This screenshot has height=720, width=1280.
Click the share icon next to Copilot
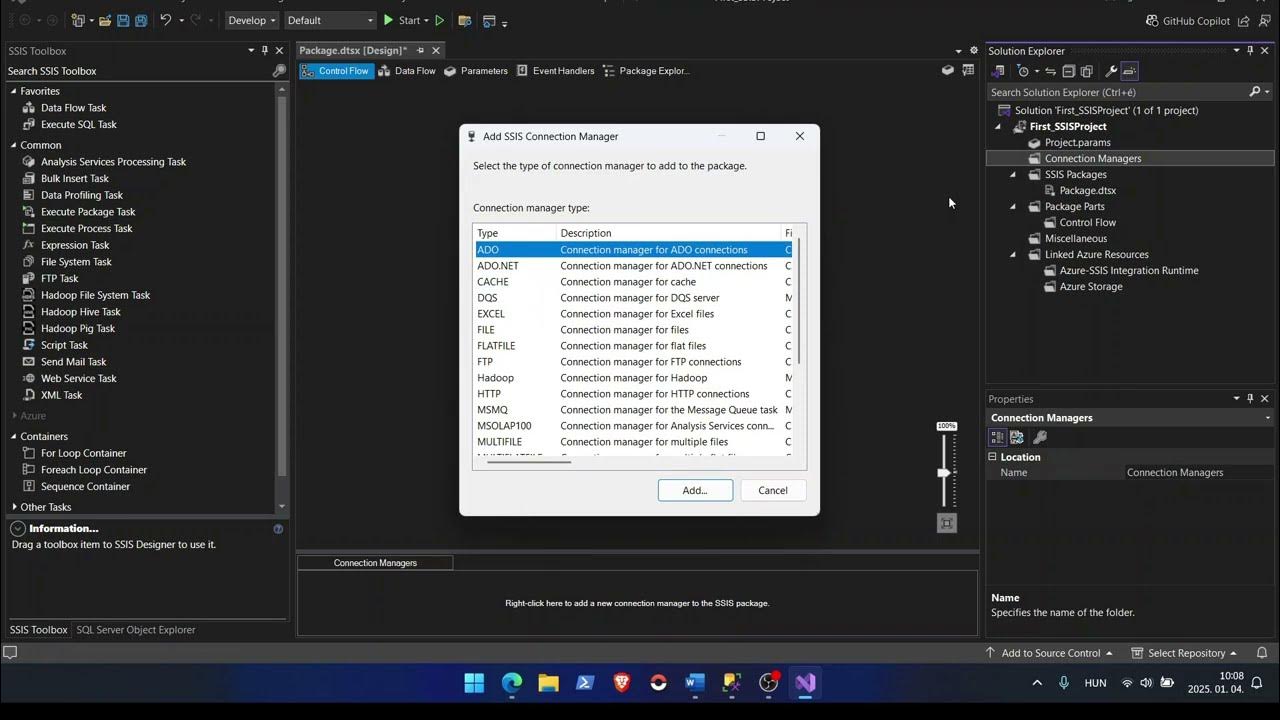(x=1243, y=20)
